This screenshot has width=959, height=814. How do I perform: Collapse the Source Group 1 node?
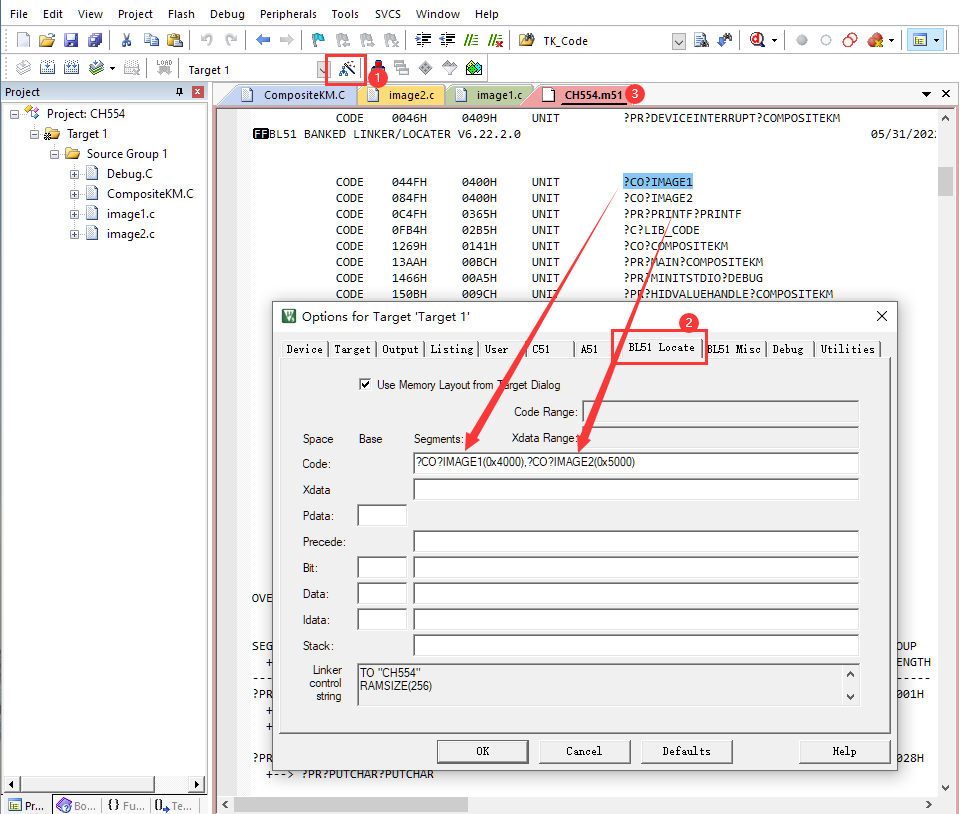(x=54, y=154)
